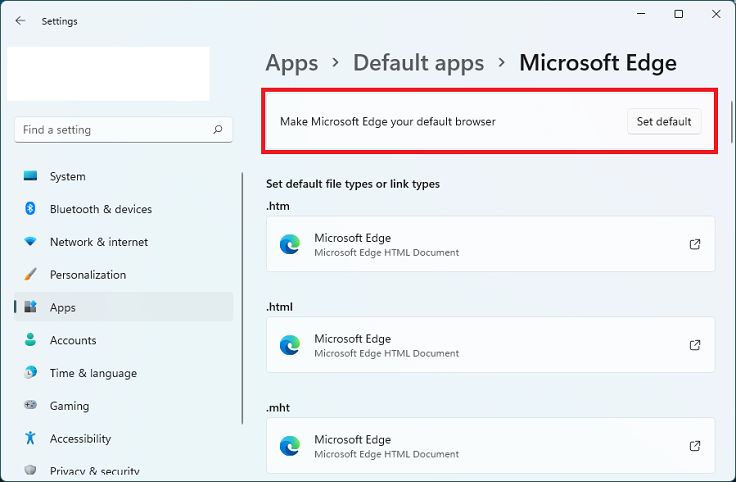Click 'Make Microsoft Edge your default browser' text
This screenshot has height=482, width=736.
pyautogui.click(x=388, y=122)
